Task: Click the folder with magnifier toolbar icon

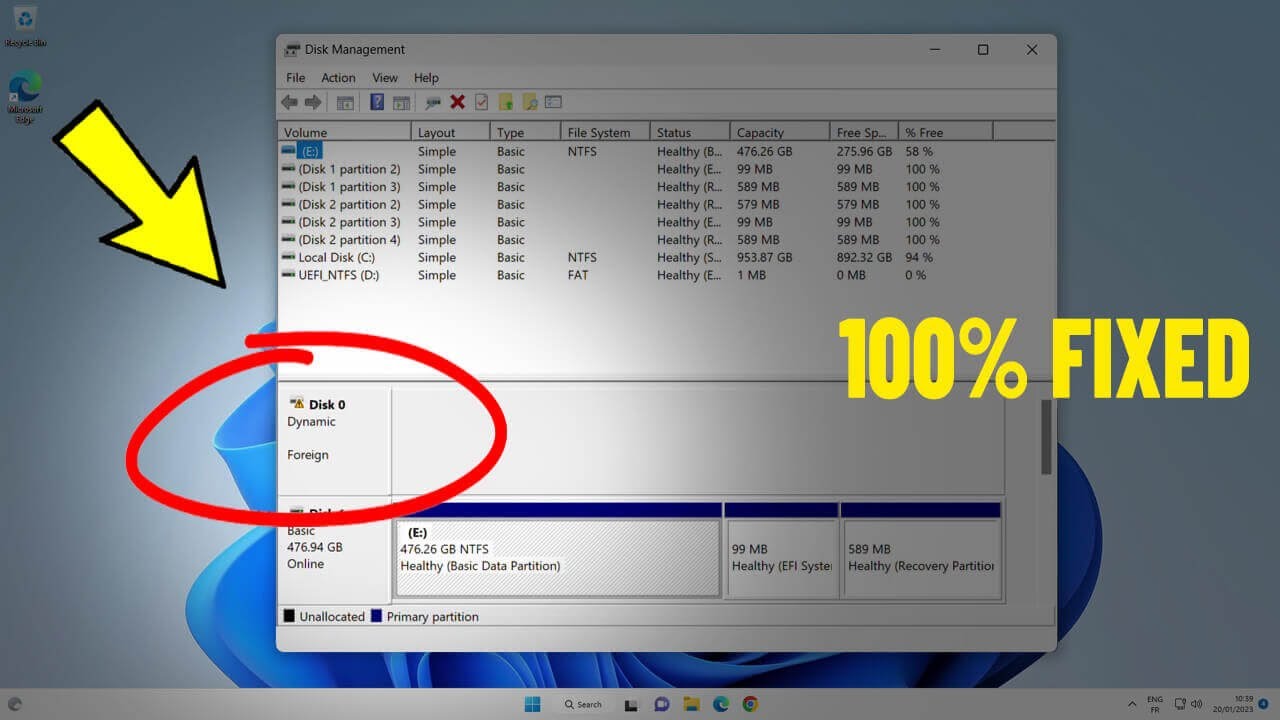Action: pos(530,102)
